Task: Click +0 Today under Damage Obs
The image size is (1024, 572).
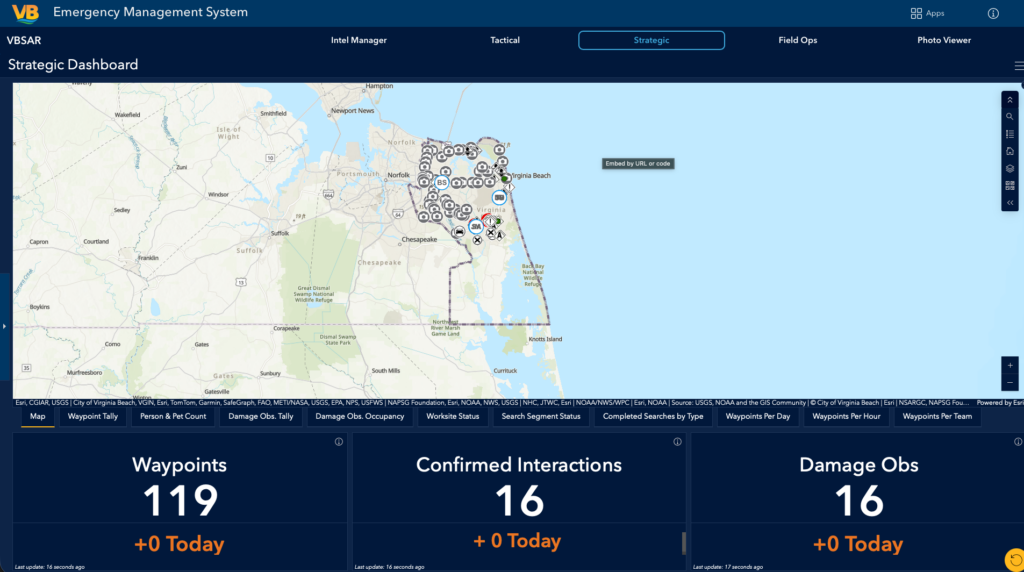Action: 858,544
